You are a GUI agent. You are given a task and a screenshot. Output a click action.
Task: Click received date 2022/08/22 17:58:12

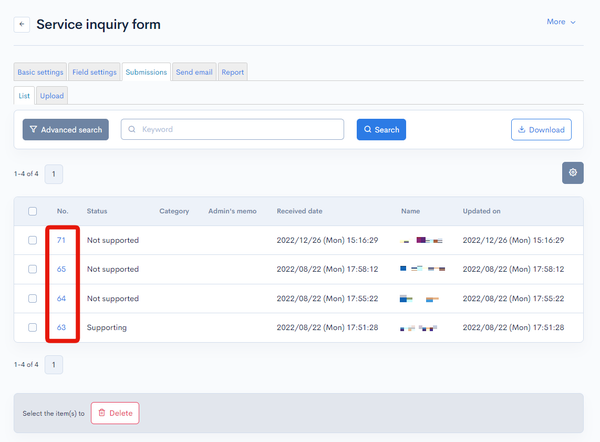click(327, 269)
